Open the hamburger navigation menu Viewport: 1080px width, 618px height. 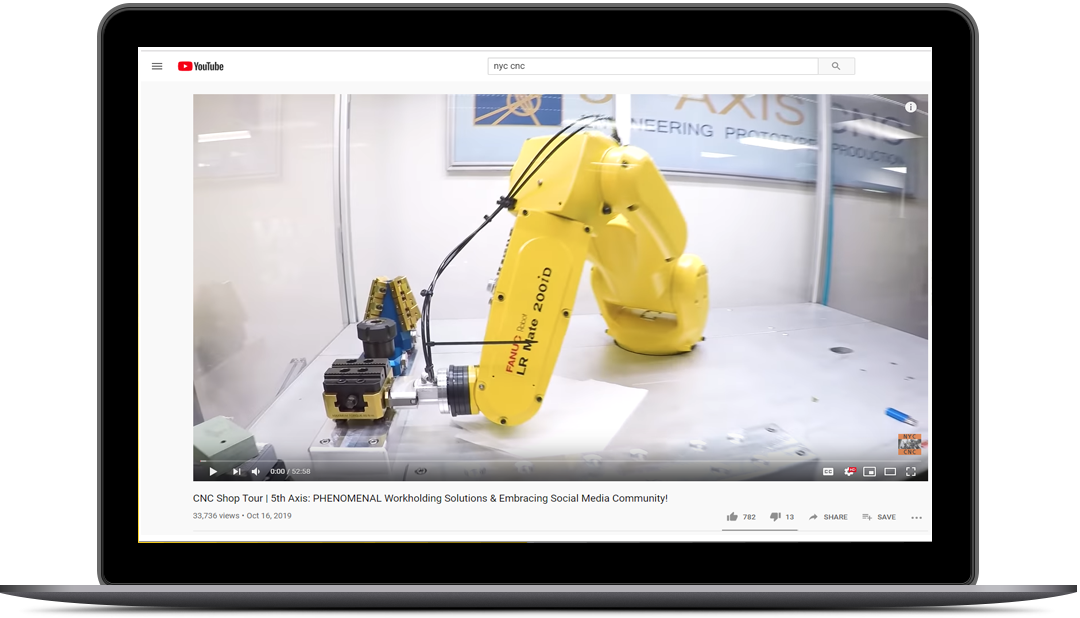click(157, 65)
